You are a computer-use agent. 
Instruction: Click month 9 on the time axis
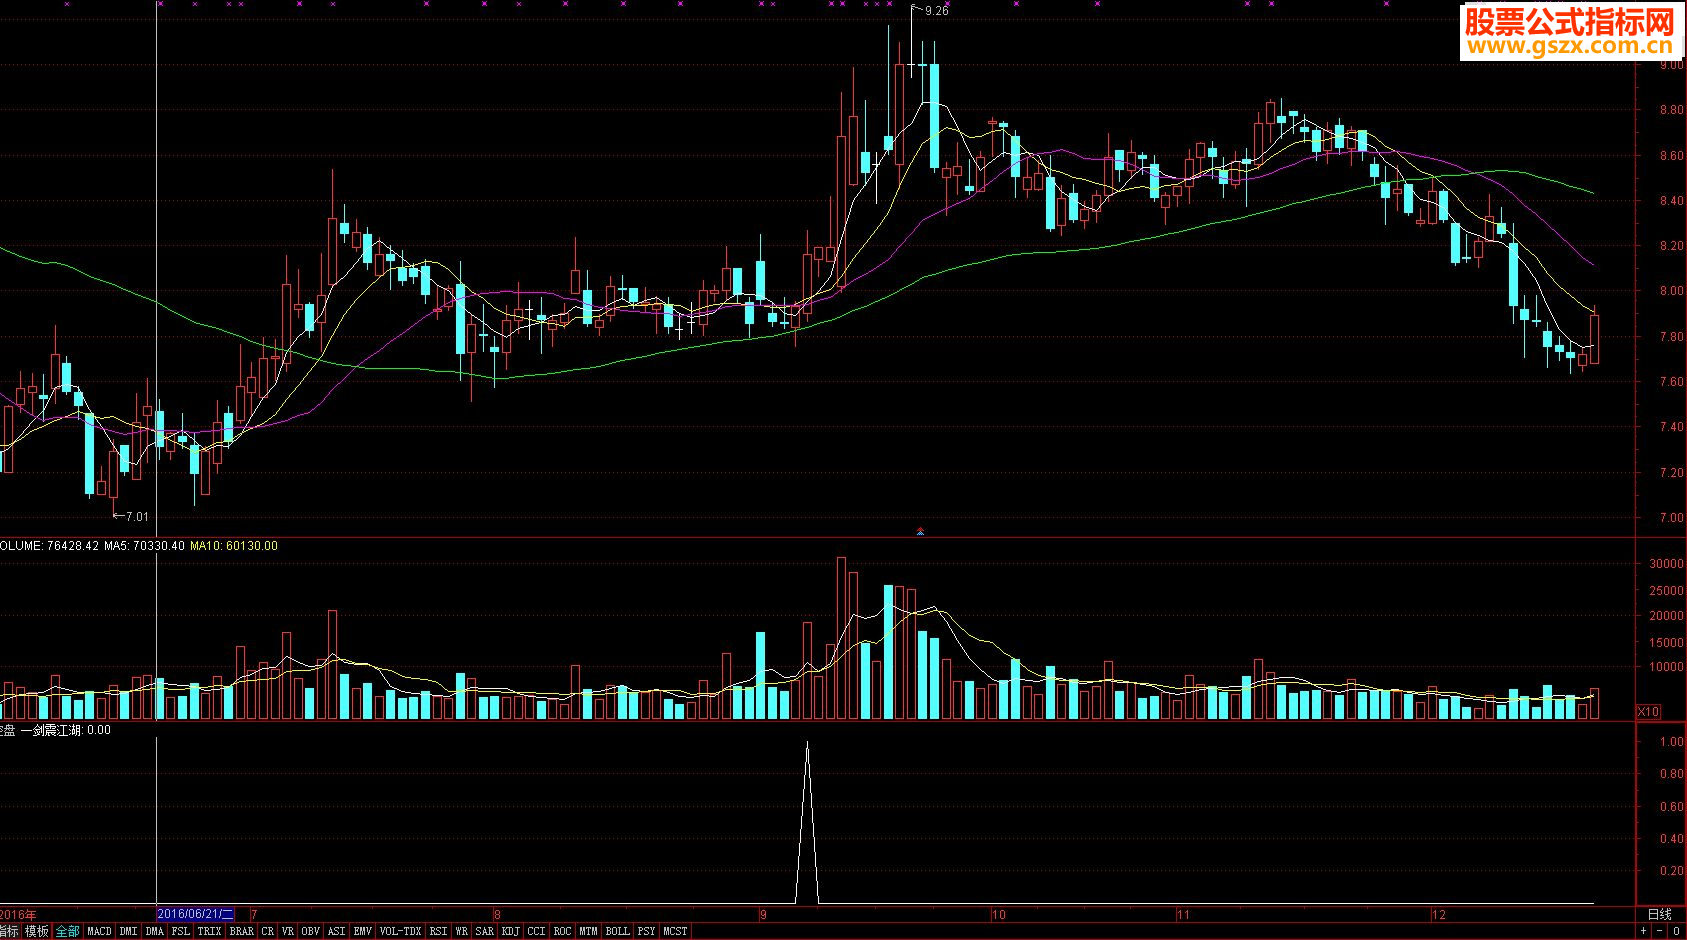(x=763, y=914)
